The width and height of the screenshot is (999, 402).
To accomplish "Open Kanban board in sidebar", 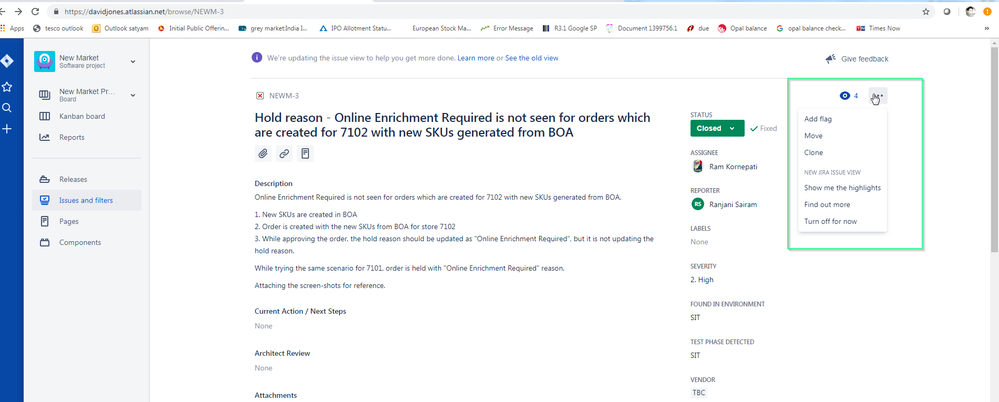I will click(82, 117).
